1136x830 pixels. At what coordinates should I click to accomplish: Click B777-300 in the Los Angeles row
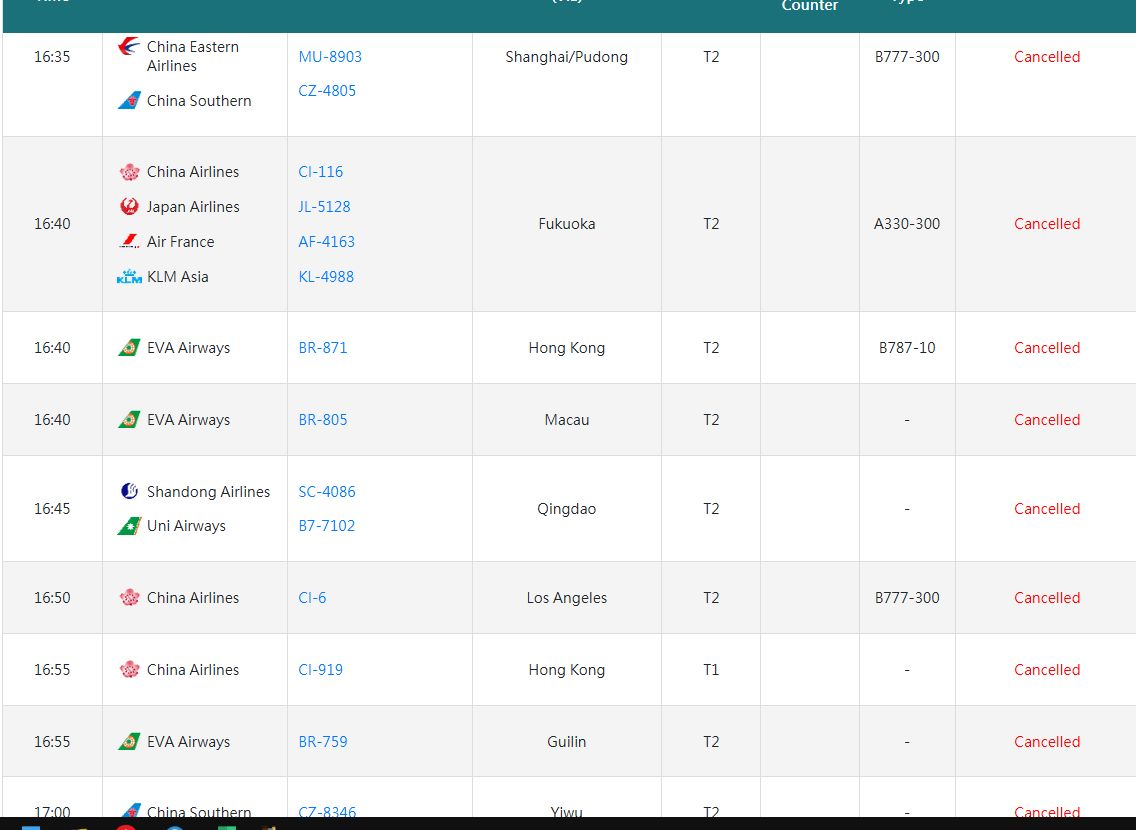tap(906, 598)
